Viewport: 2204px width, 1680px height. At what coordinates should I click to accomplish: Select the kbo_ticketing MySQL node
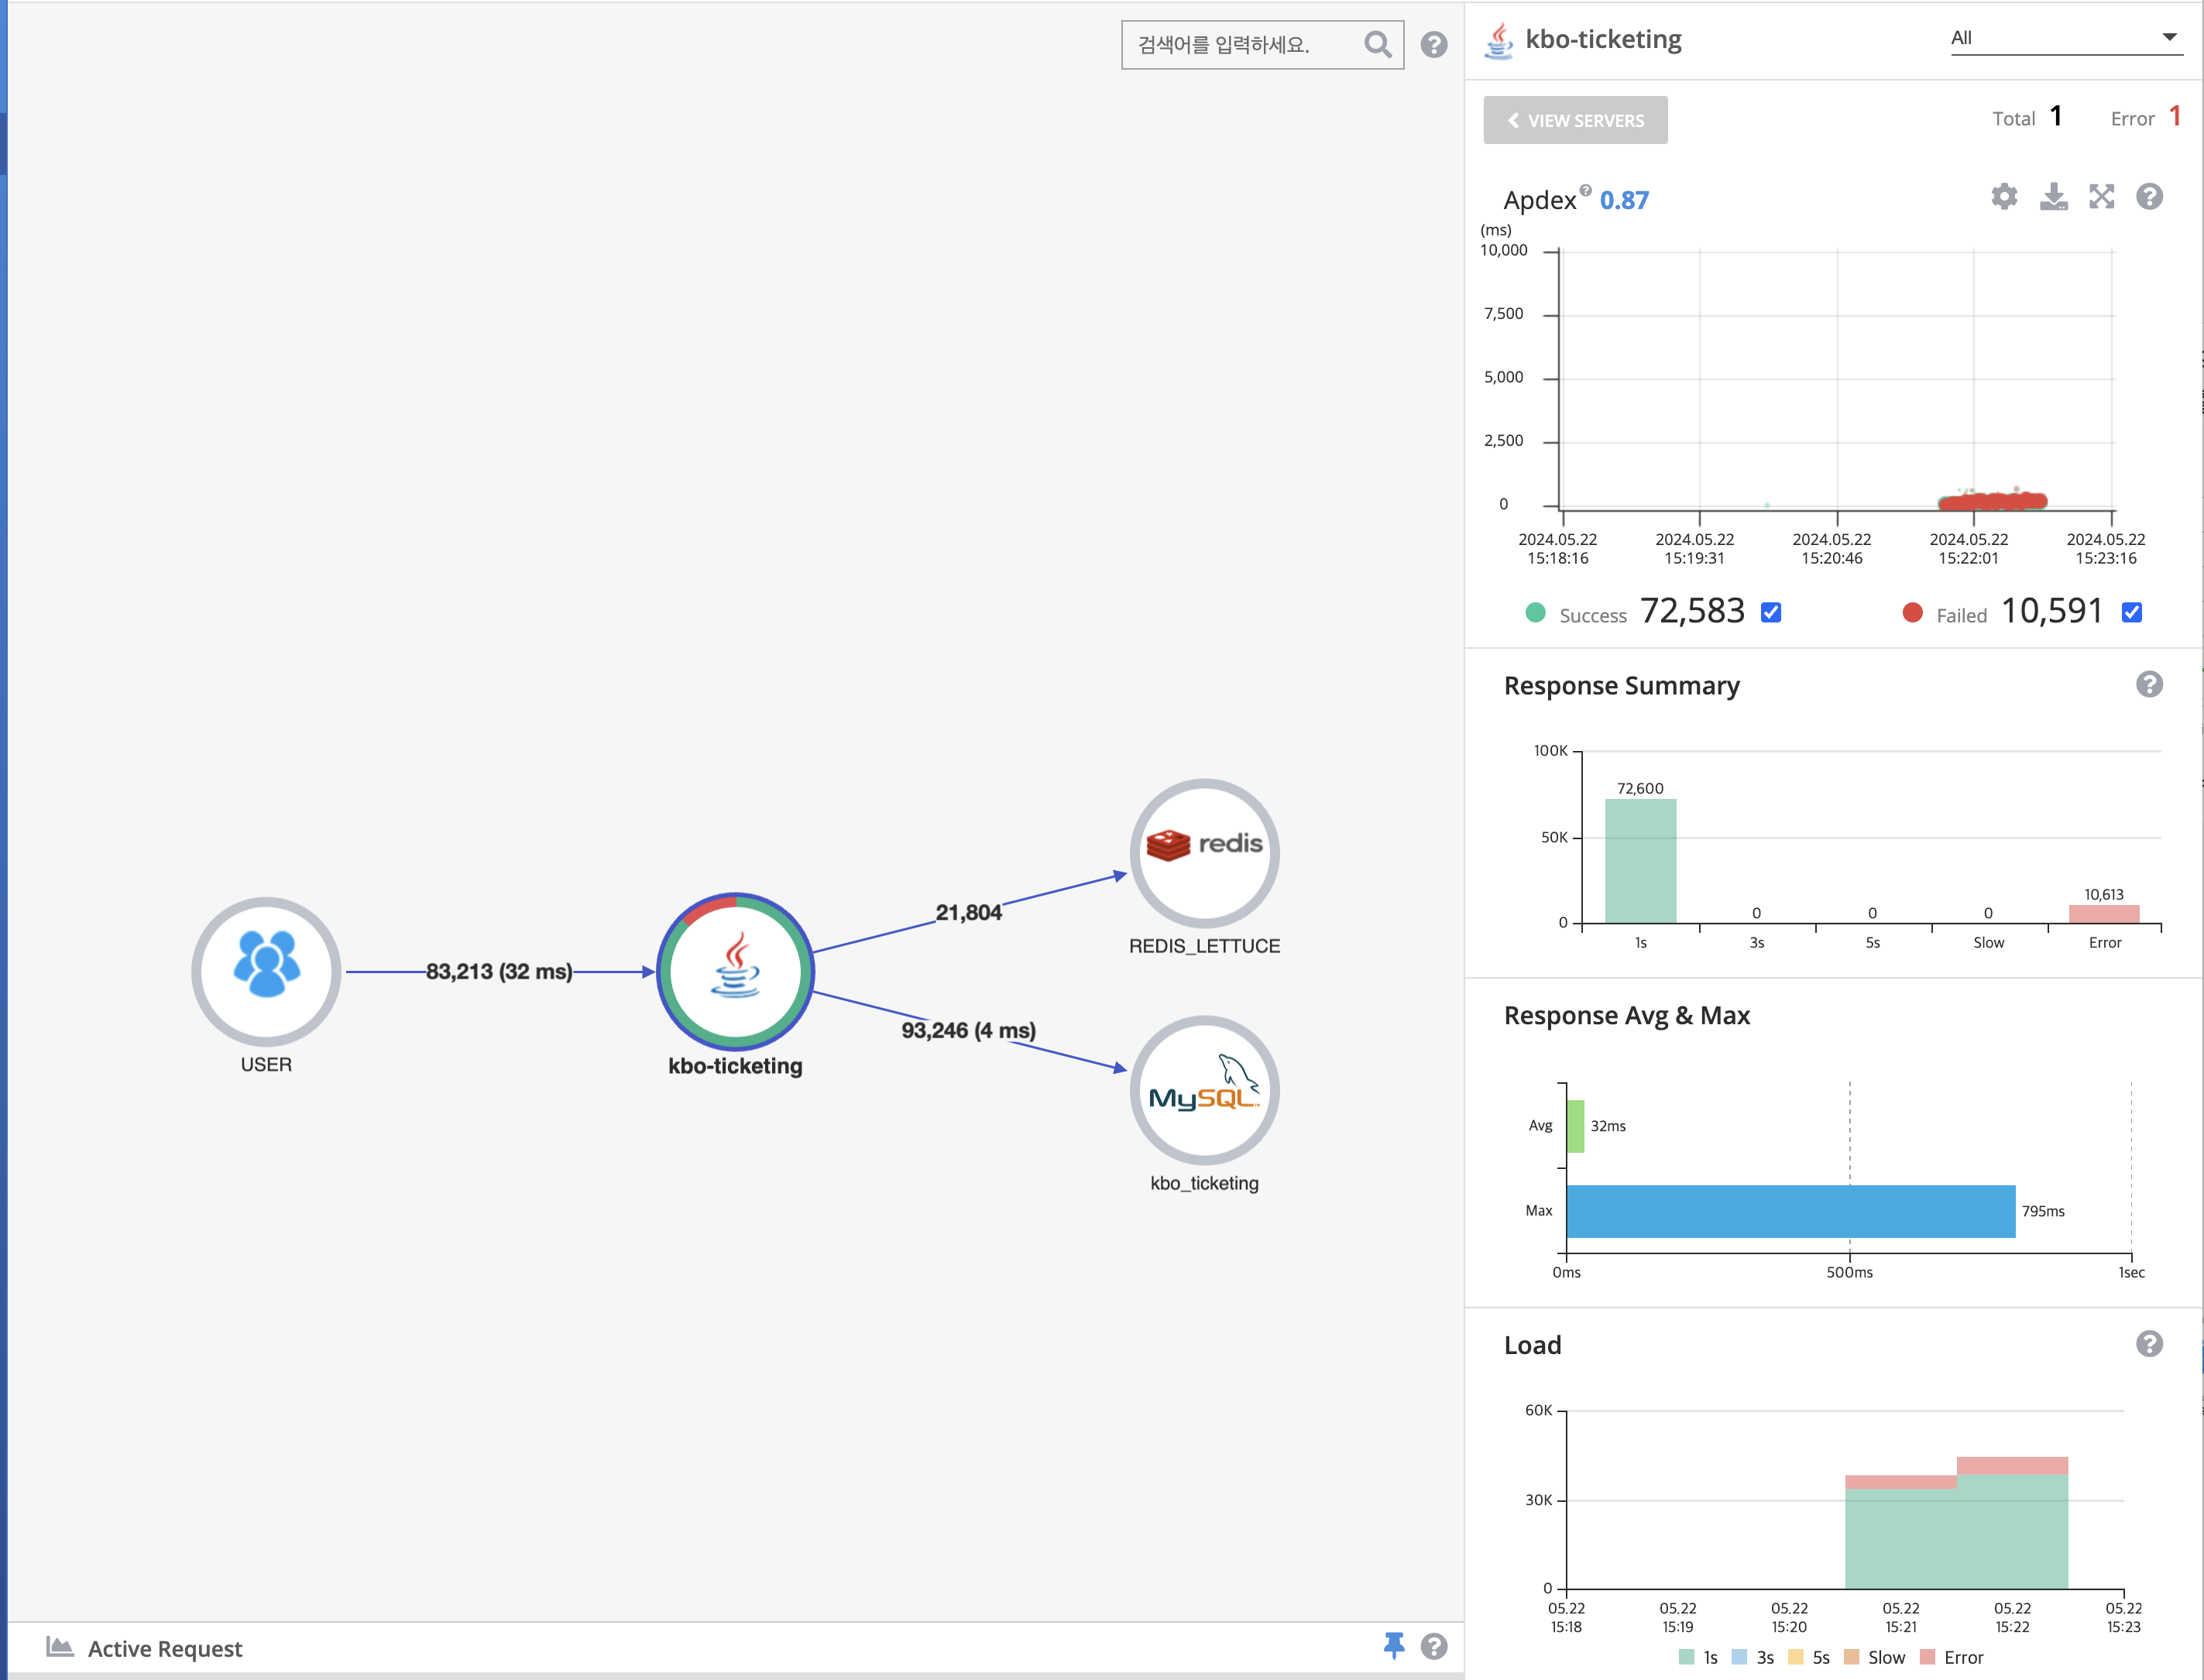1204,1090
